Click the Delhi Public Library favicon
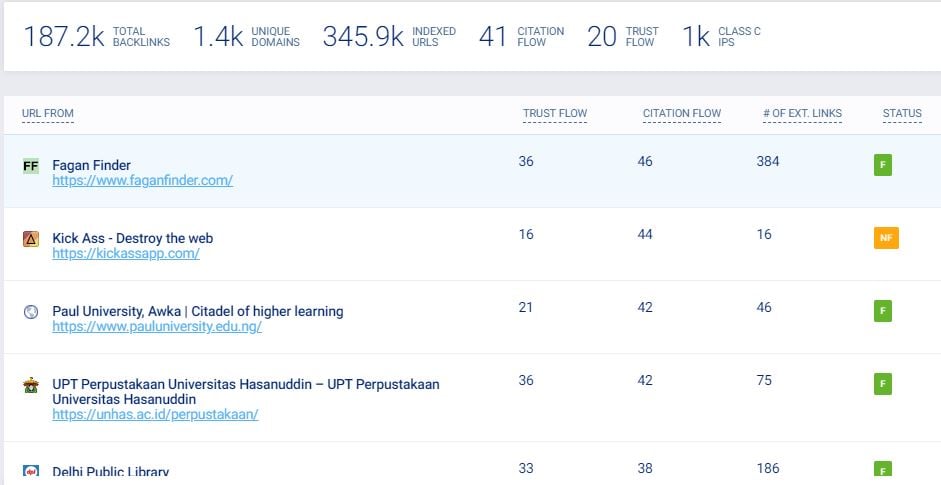The height and width of the screenshot is (485, 941). pos(30,471)
